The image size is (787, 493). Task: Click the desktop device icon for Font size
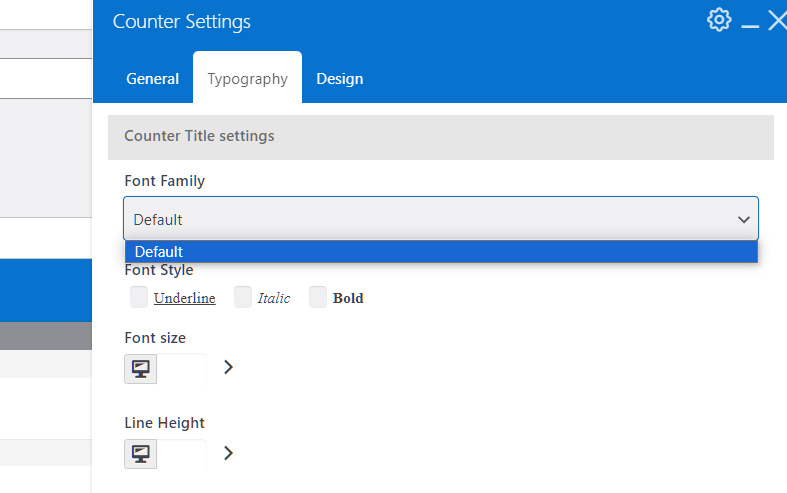(x=141, y=369)
